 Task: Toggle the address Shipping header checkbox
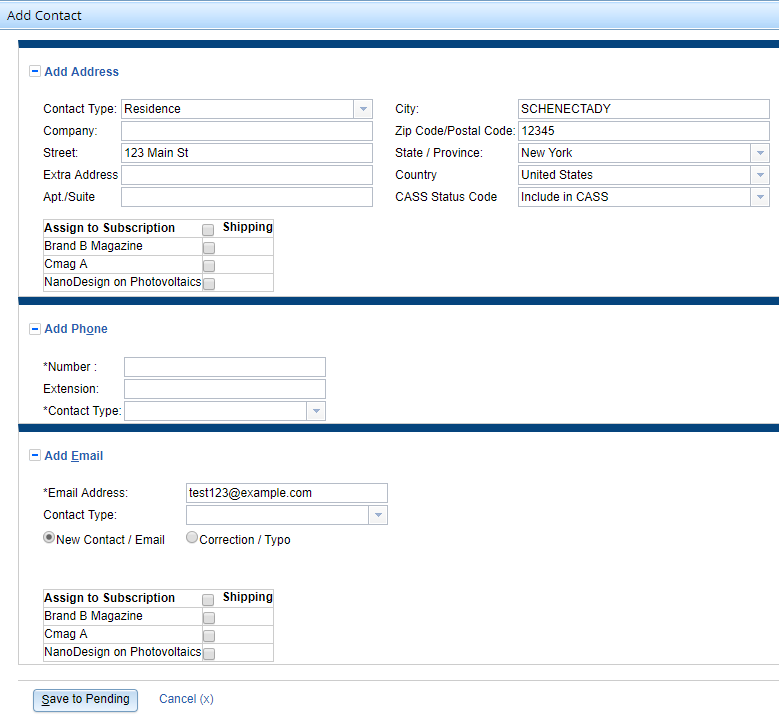point(209,230)
